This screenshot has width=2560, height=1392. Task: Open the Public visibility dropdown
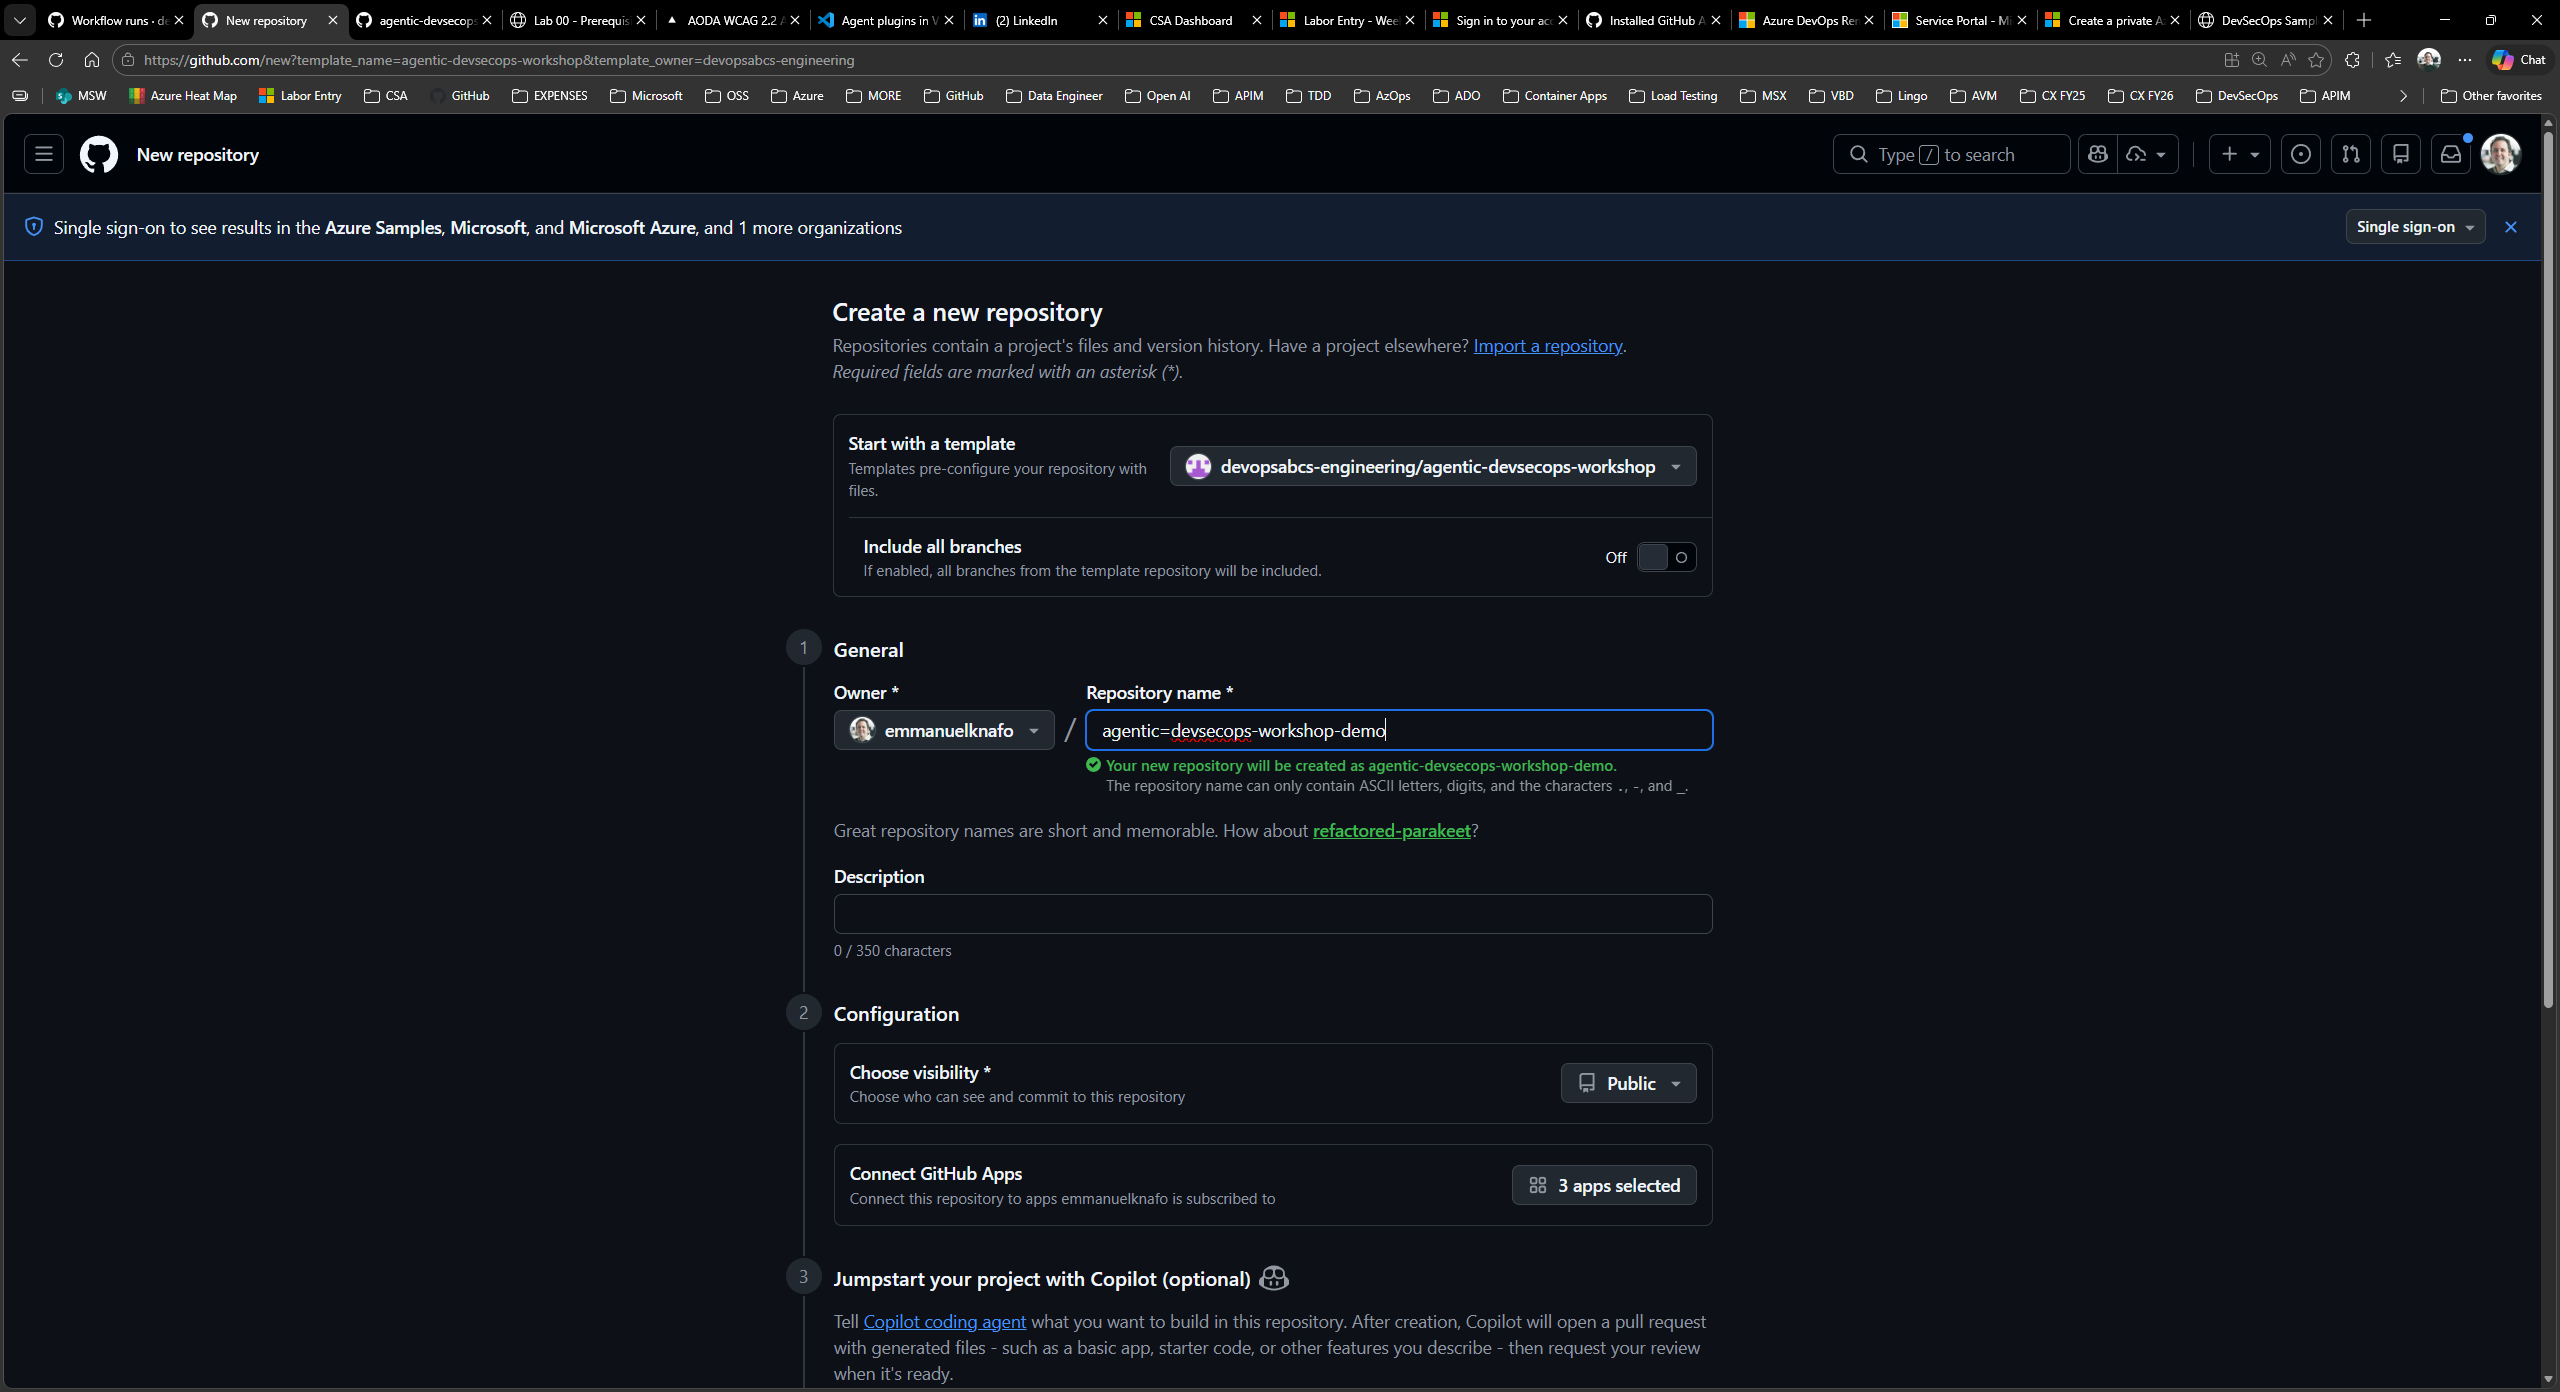(x=1627, y=1082)
